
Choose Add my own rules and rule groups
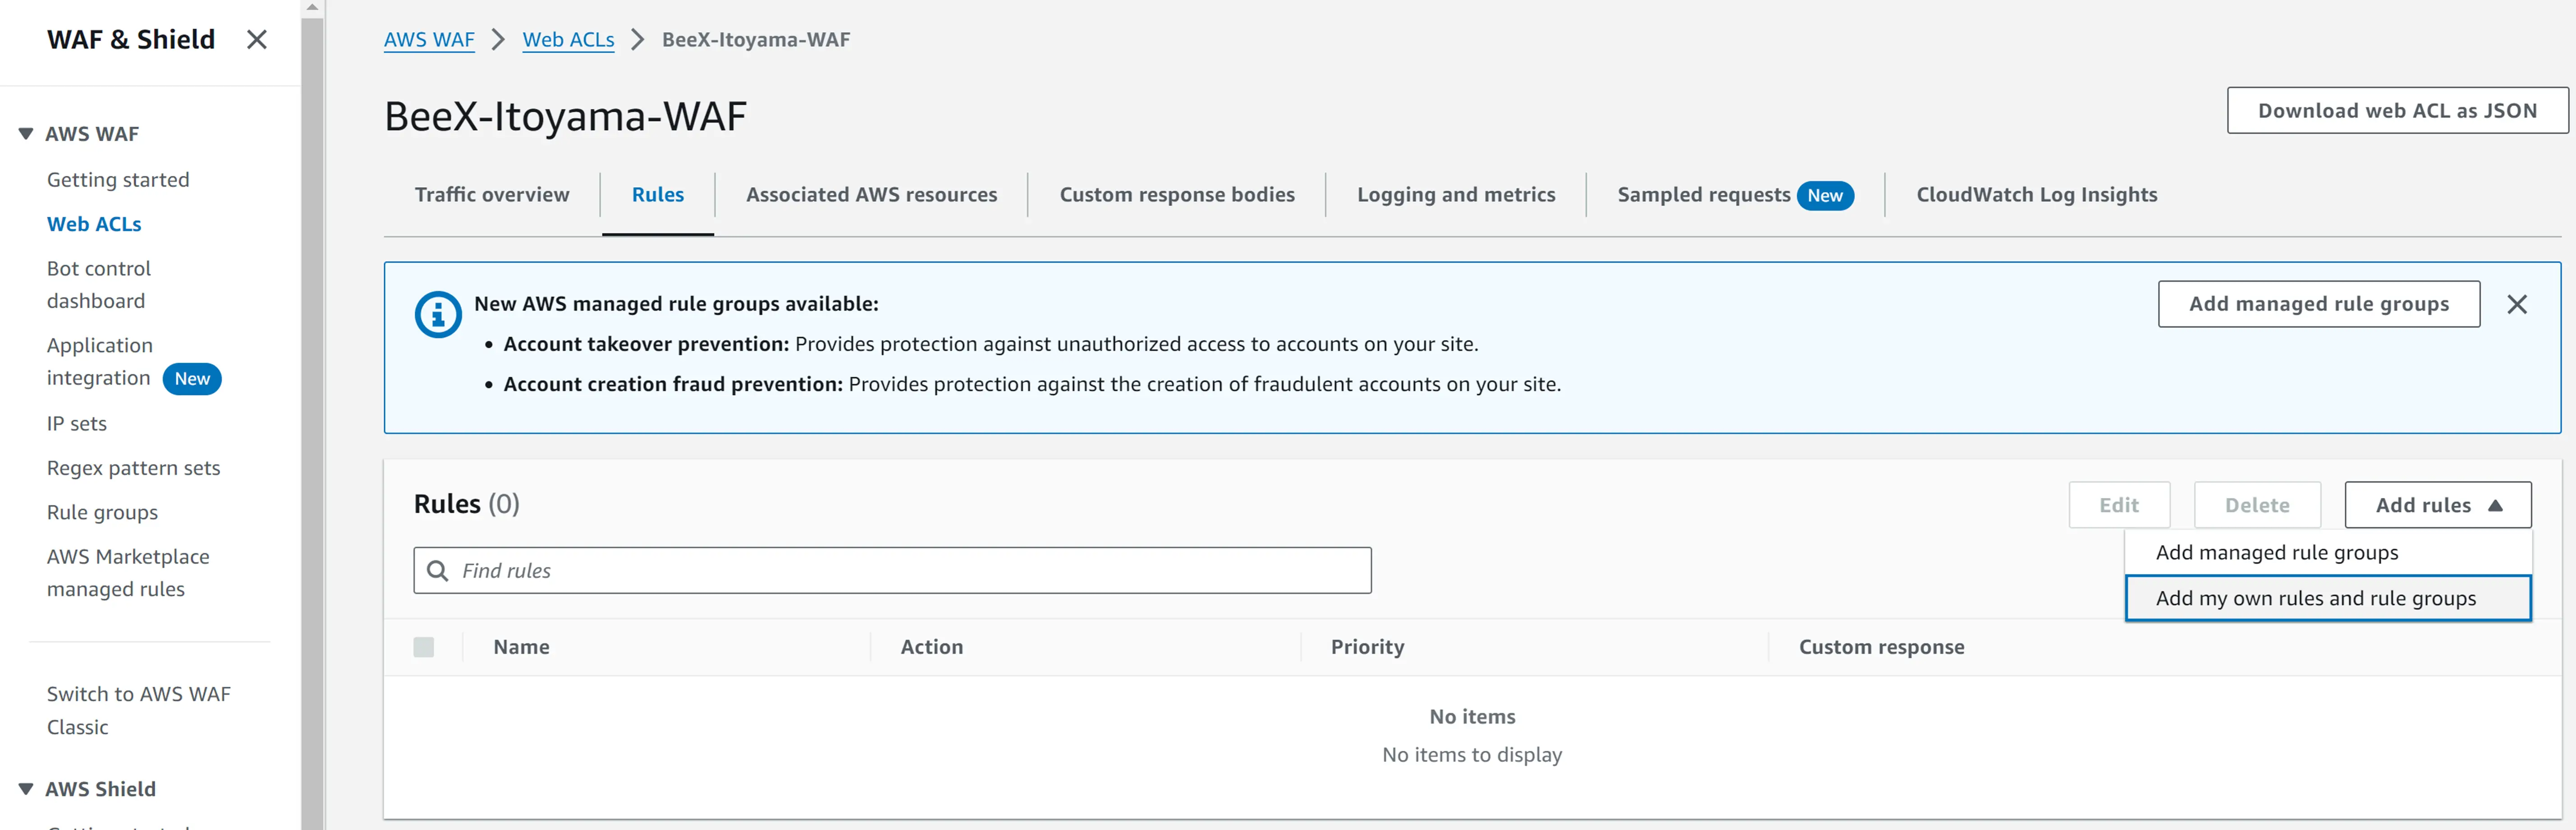(2328, 598)
